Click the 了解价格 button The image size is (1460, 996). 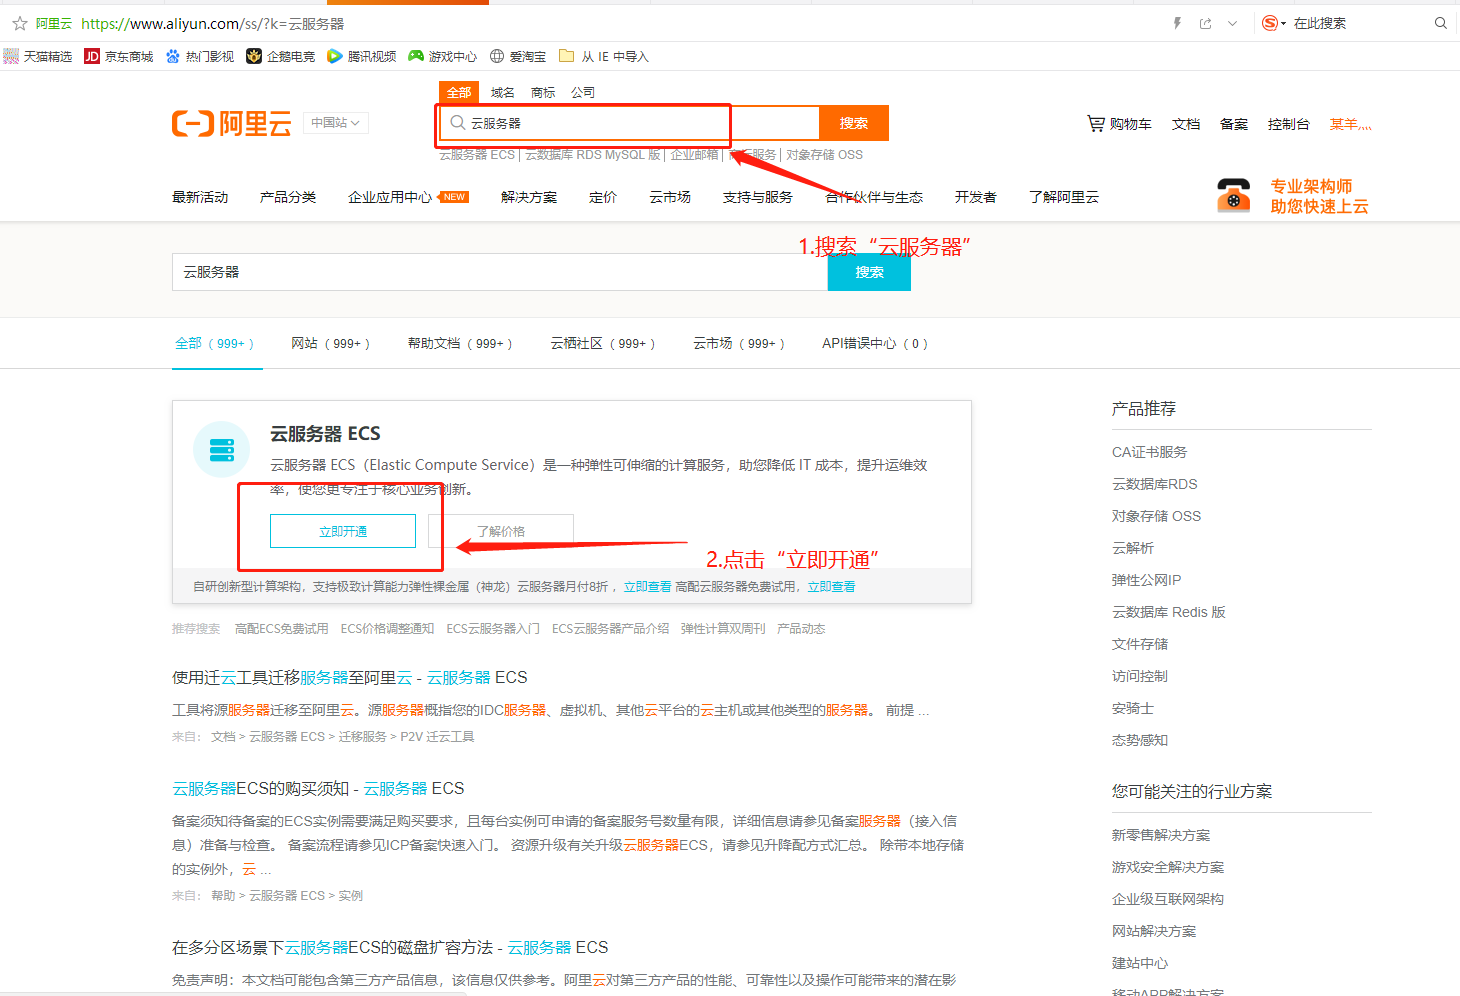(501, 531)
